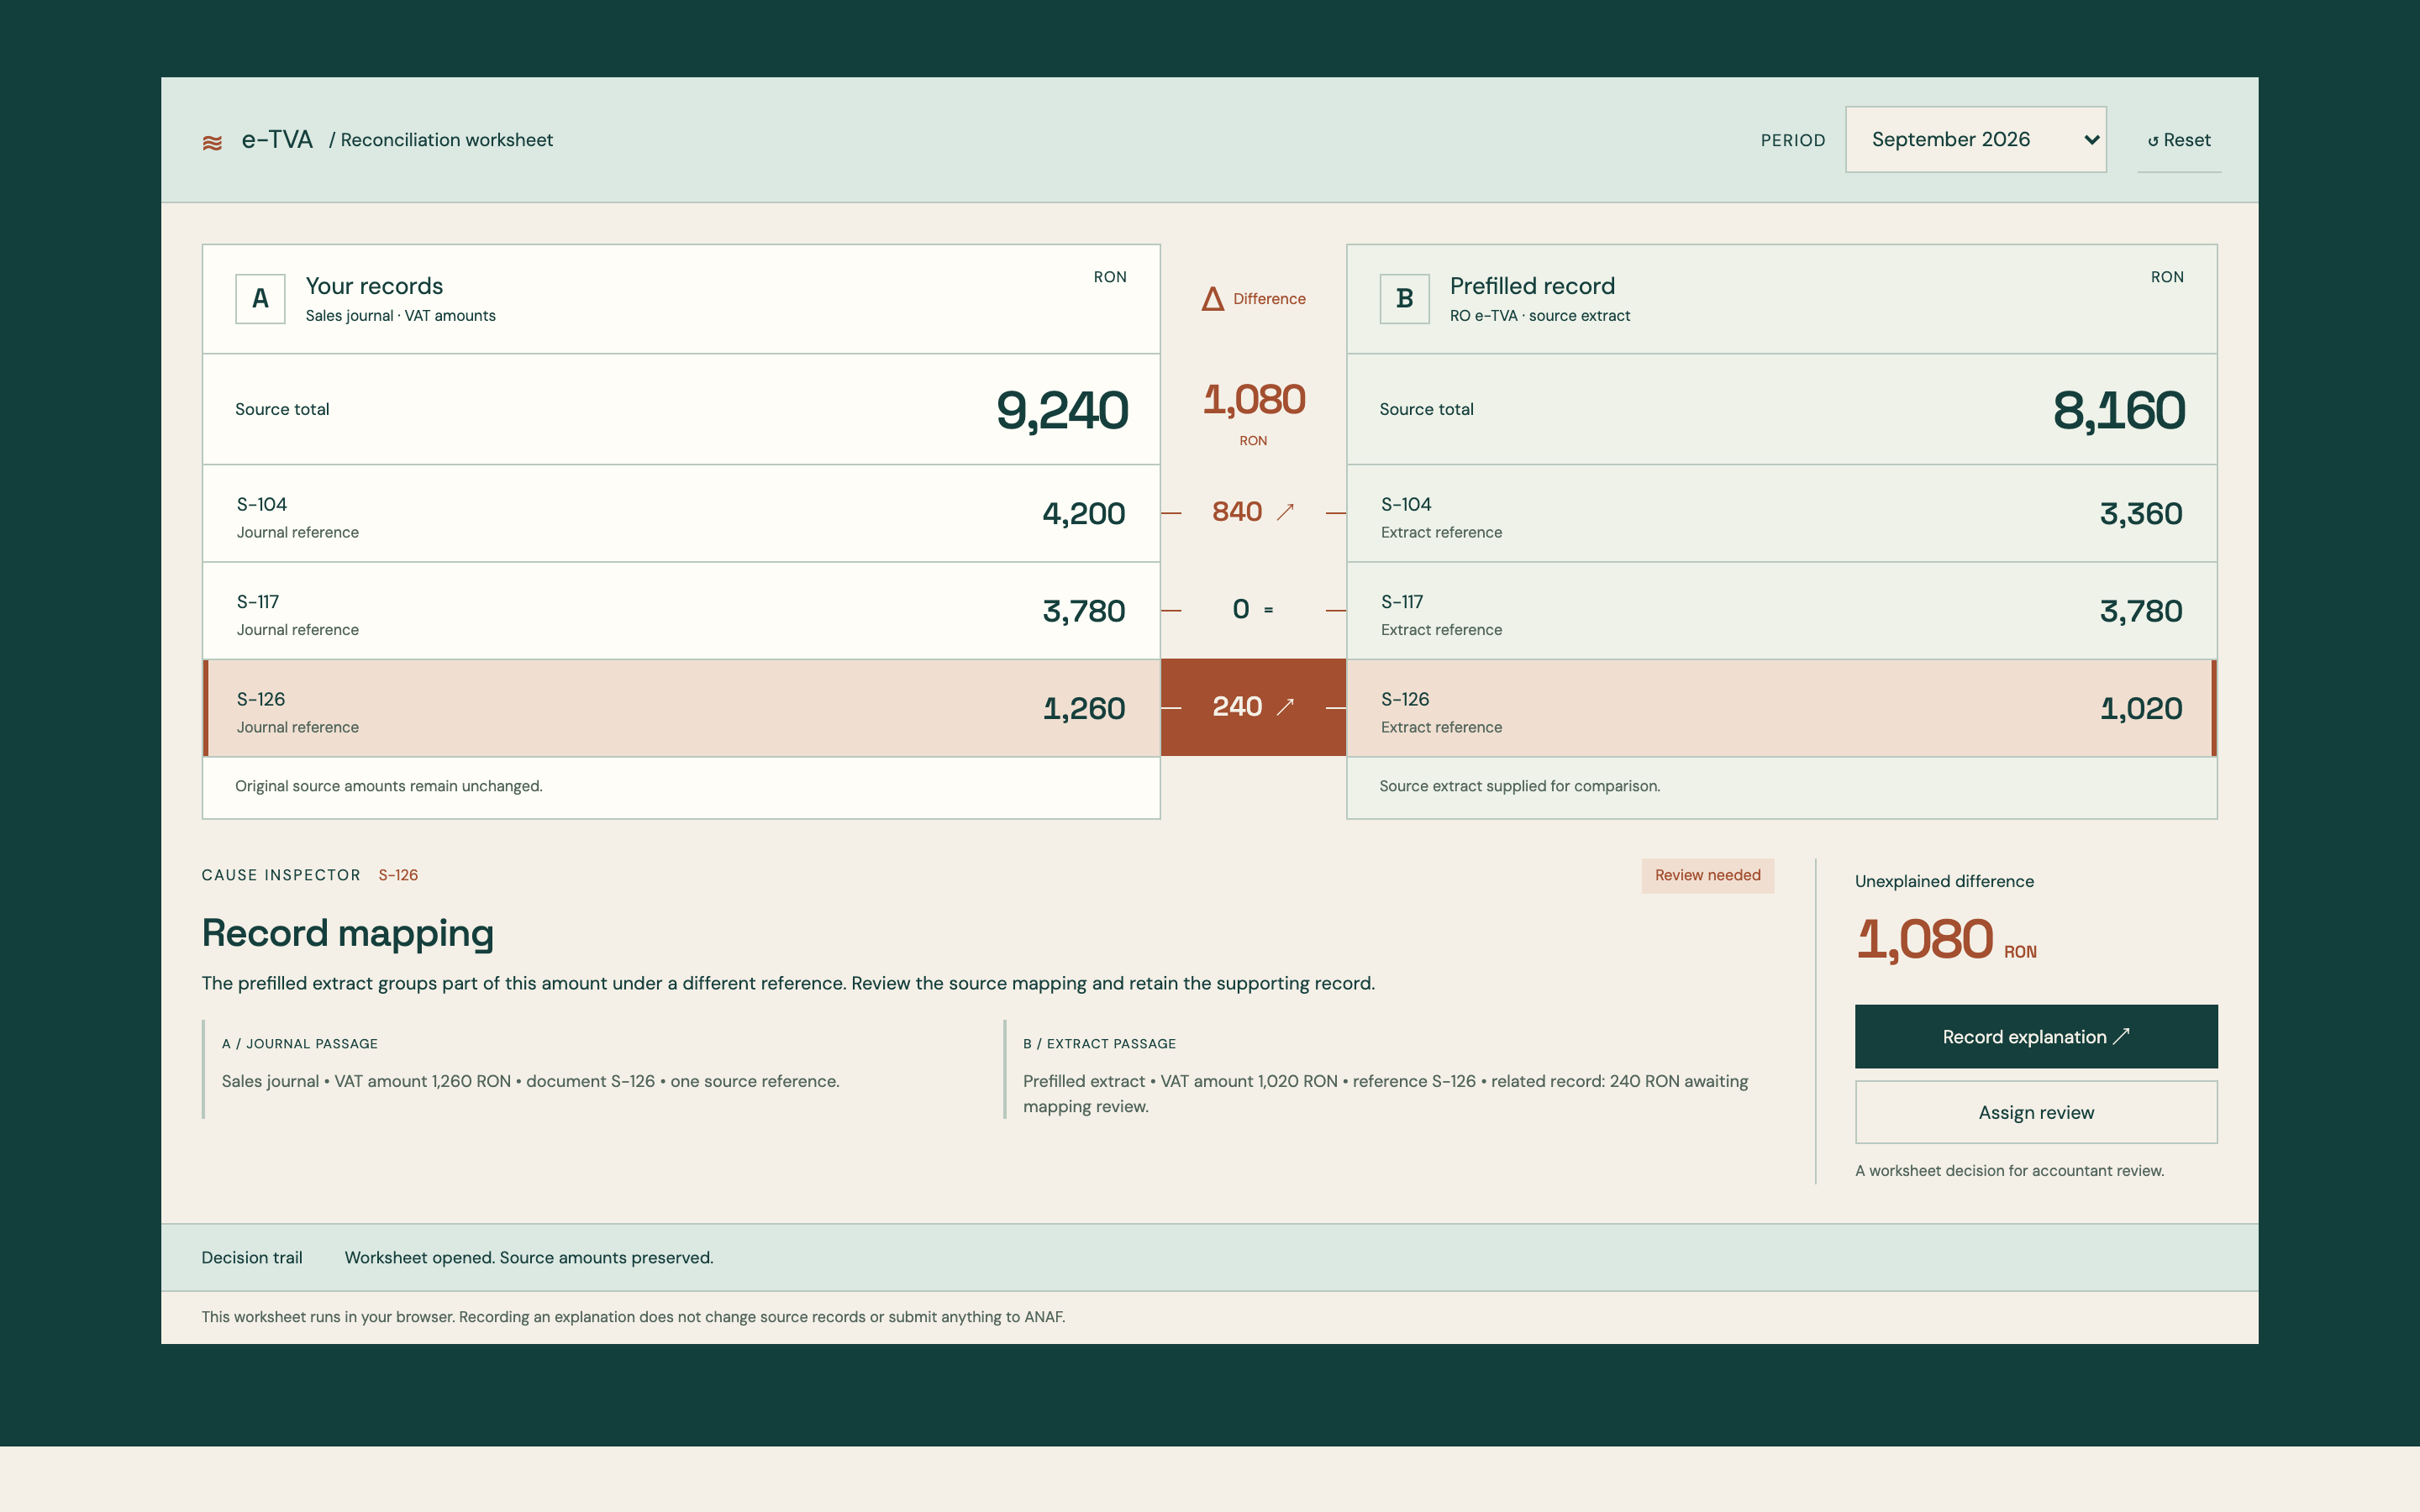This screenshot has width=2420, height=1512.
Task: Click the Record mapping heading
Action: [347, 933]
